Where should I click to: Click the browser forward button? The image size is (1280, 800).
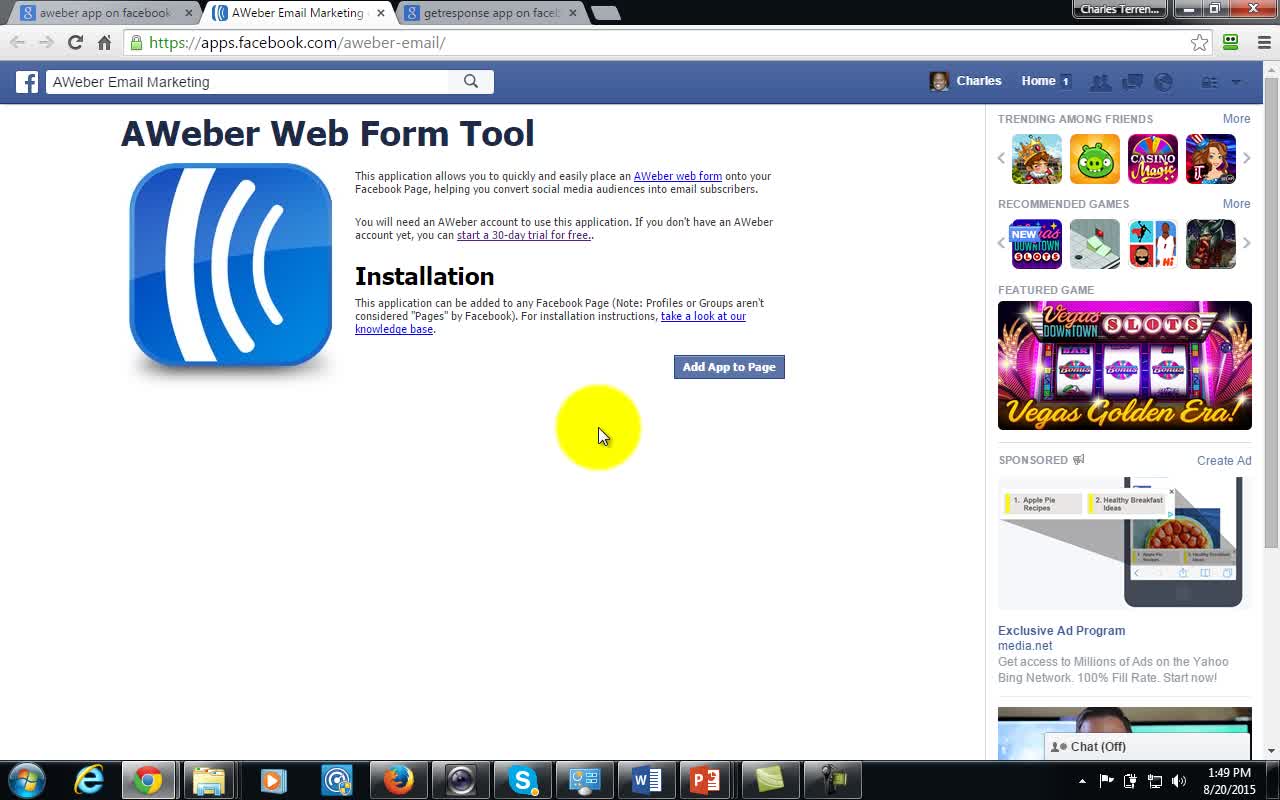click(x=46, y=42)
